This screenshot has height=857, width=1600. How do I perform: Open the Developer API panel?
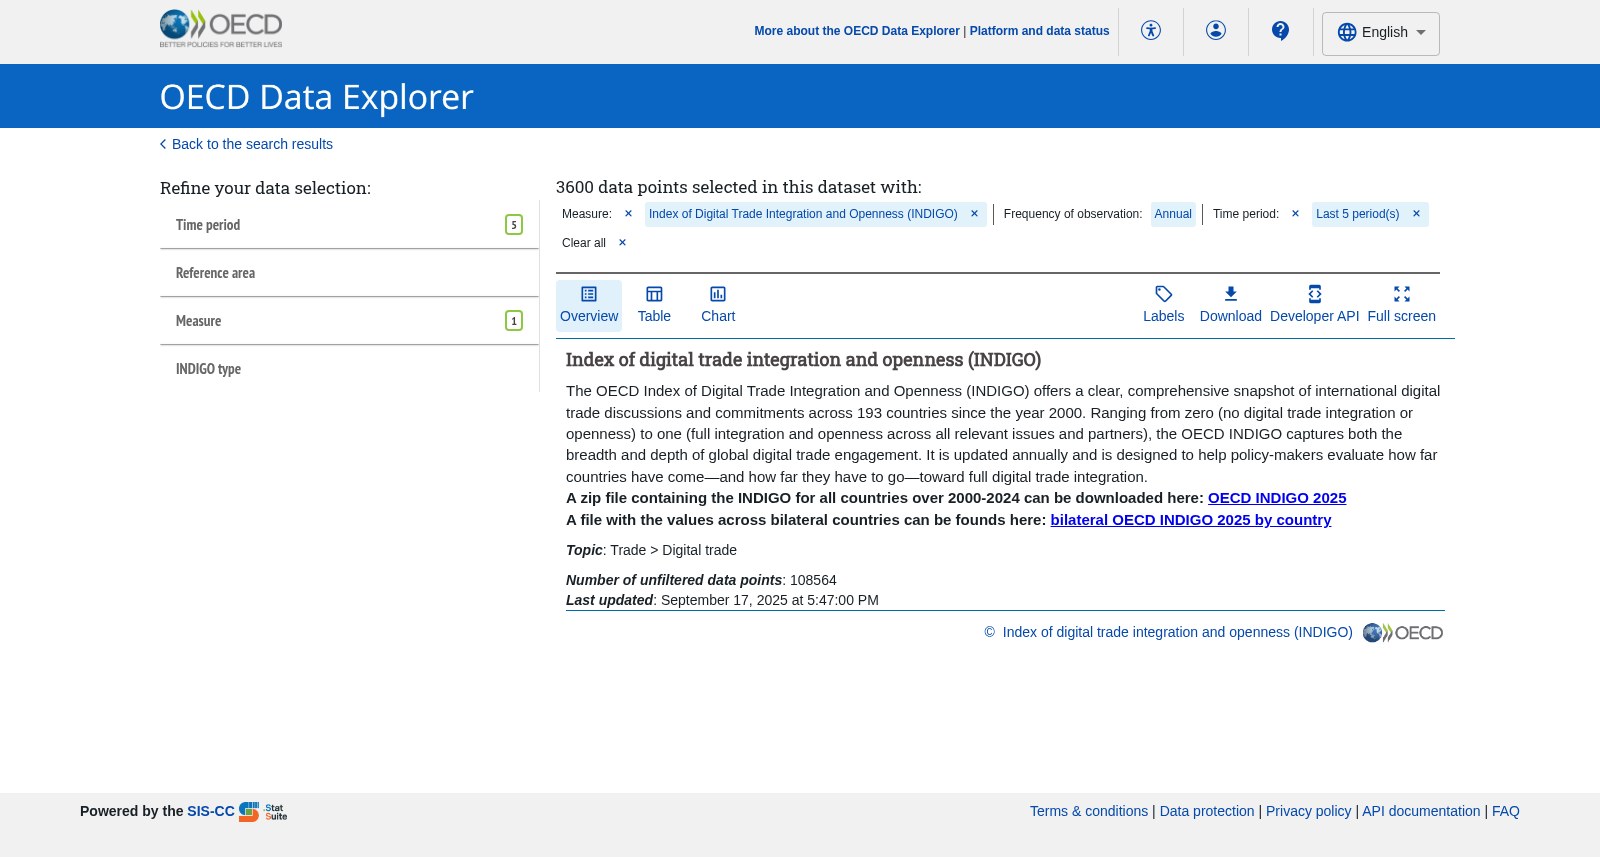1315,305
